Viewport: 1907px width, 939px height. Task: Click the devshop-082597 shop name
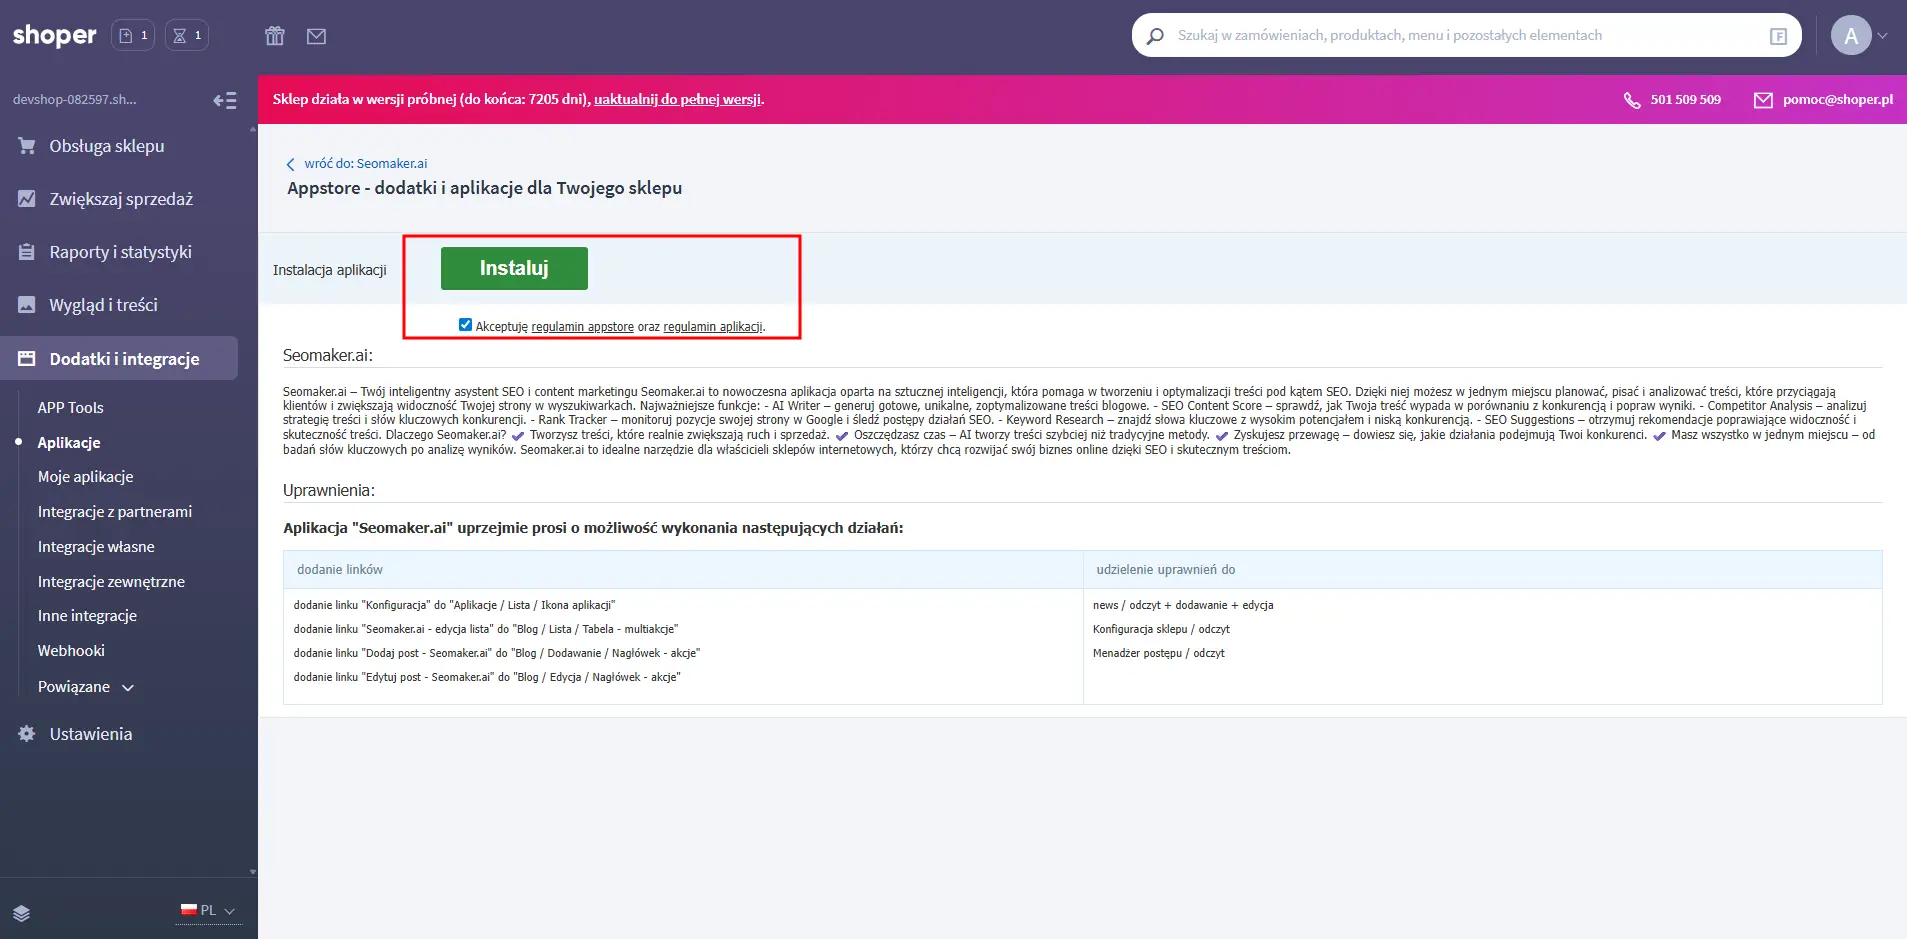coord(75,100)
